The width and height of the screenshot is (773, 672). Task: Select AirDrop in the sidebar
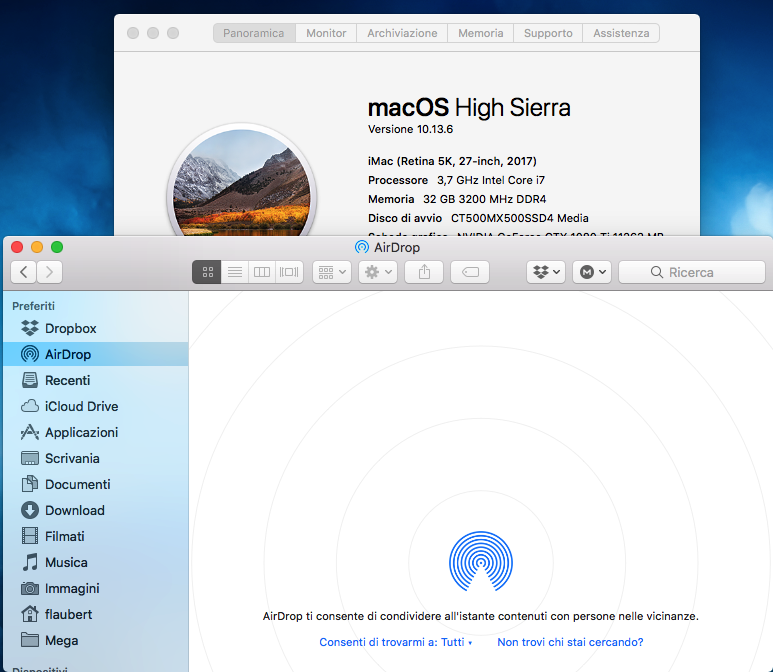(x=96, y=354)
